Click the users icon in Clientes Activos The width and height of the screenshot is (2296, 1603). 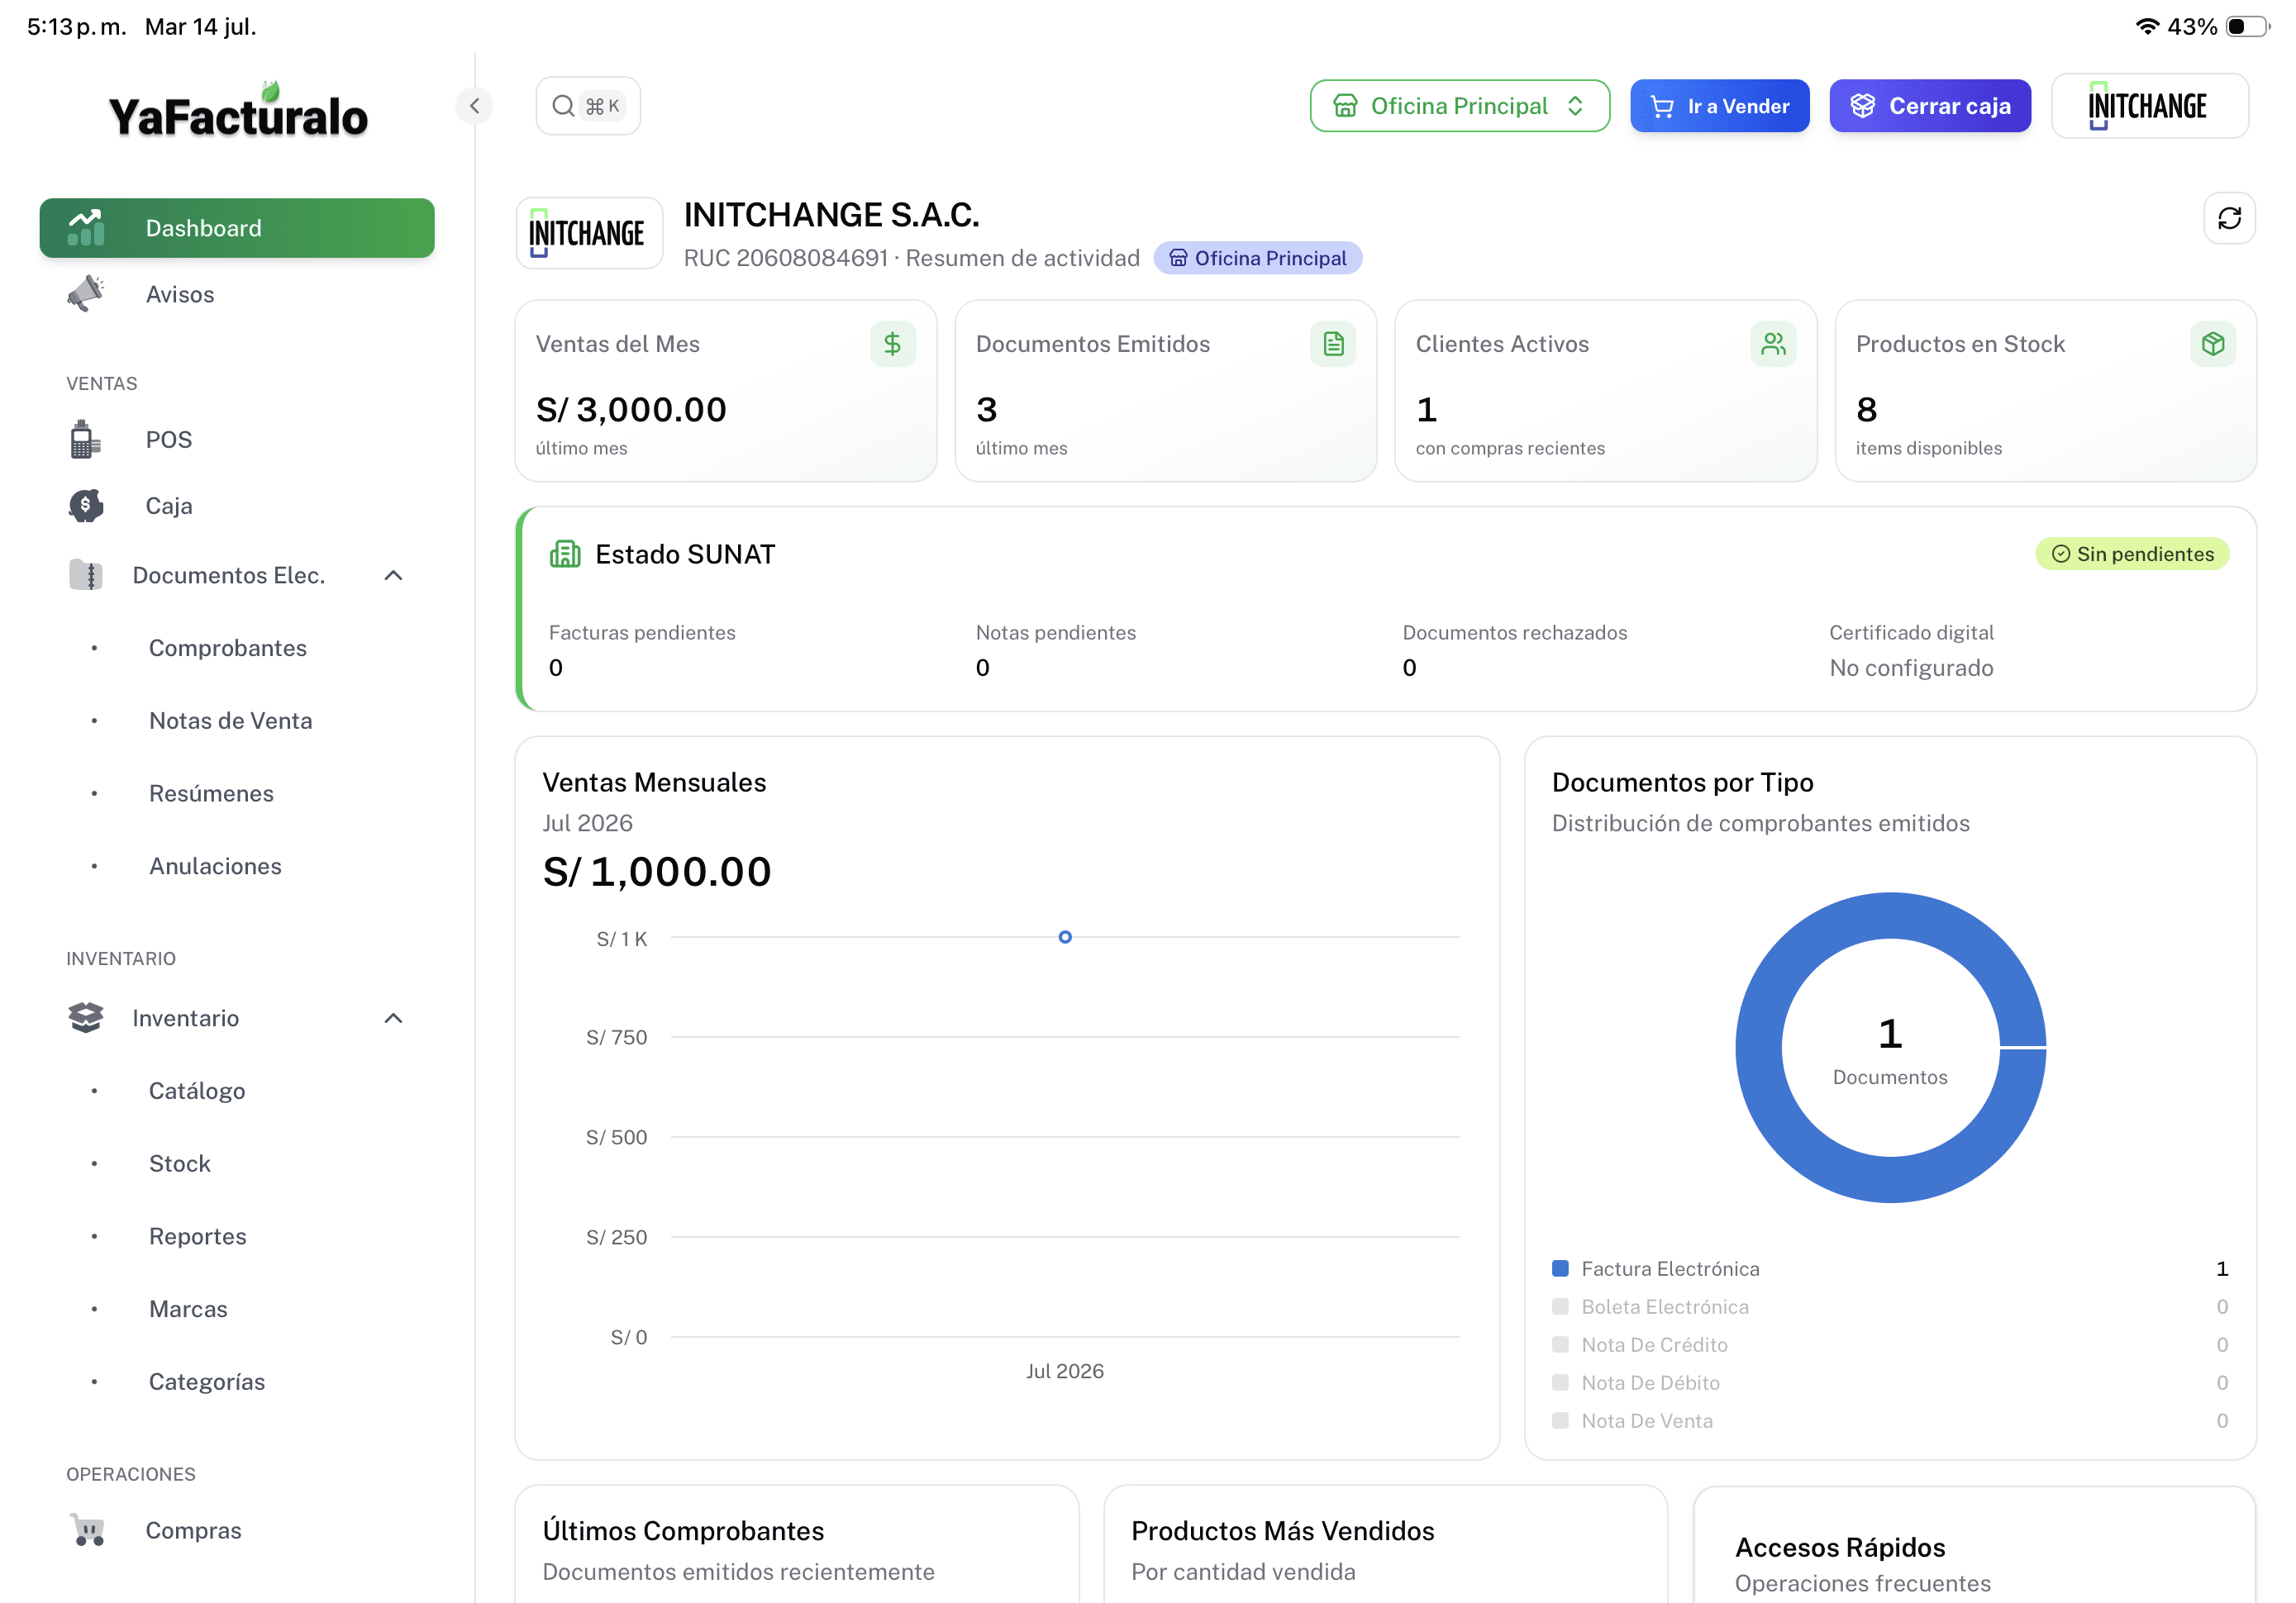tap(1773, 344)
